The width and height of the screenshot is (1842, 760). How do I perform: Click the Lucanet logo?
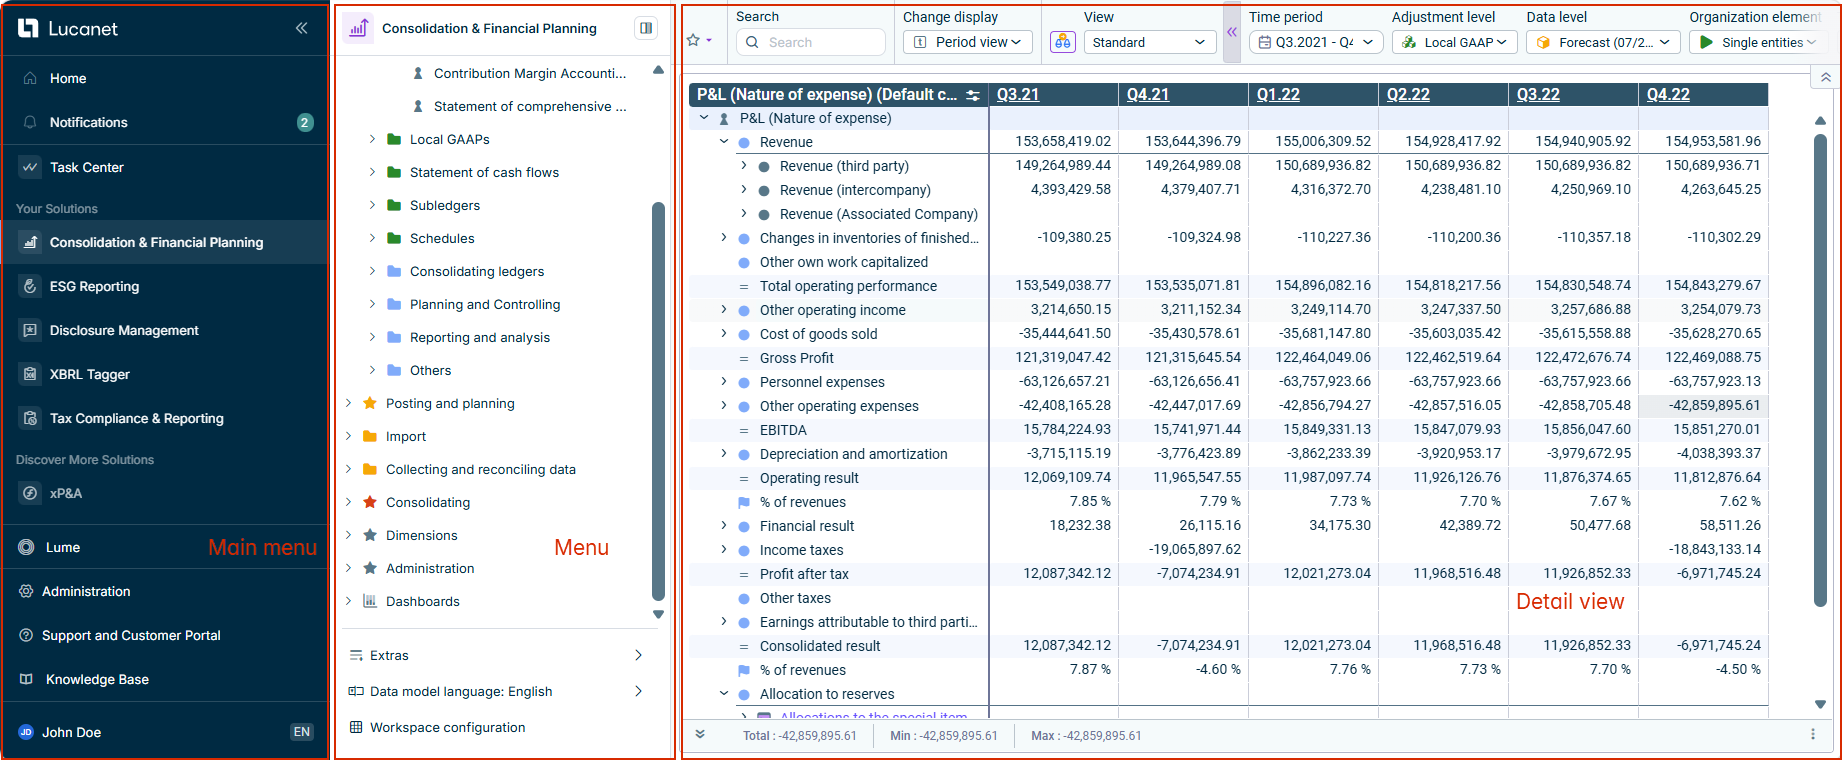(67, 29)
